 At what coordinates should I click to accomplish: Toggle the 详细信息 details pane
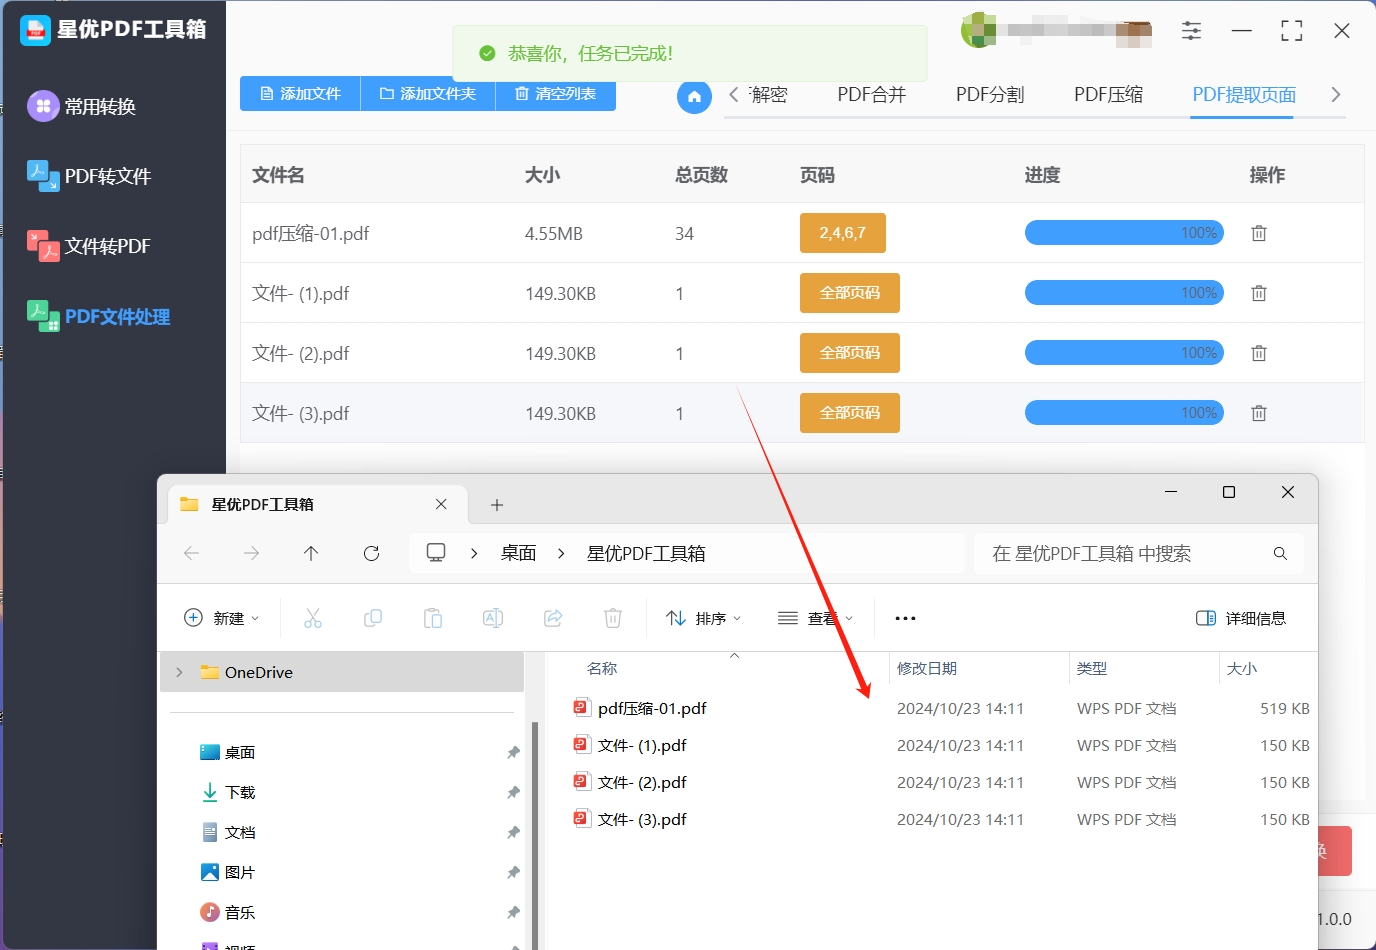click(1241, 618)
